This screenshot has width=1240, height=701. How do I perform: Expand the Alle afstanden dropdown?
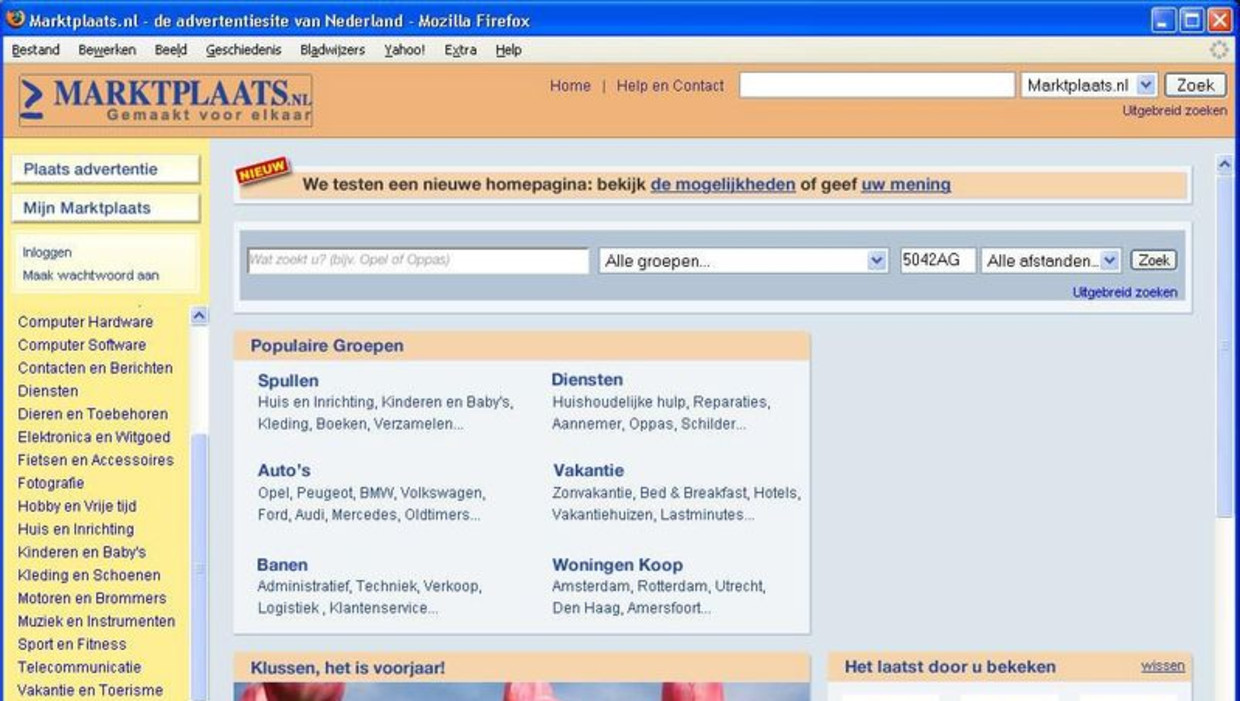click(x=1050, y=261)
